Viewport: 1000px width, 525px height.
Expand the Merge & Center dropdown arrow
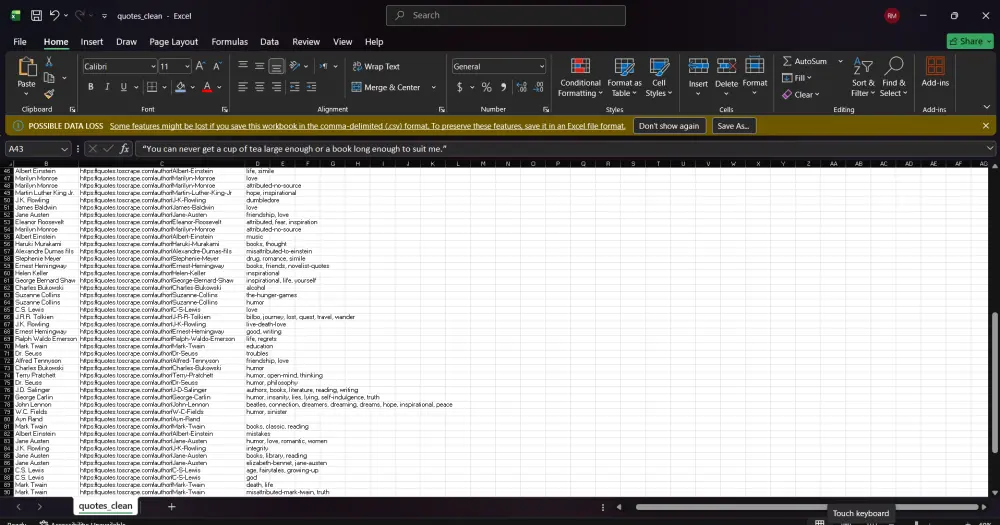[434, 87]
